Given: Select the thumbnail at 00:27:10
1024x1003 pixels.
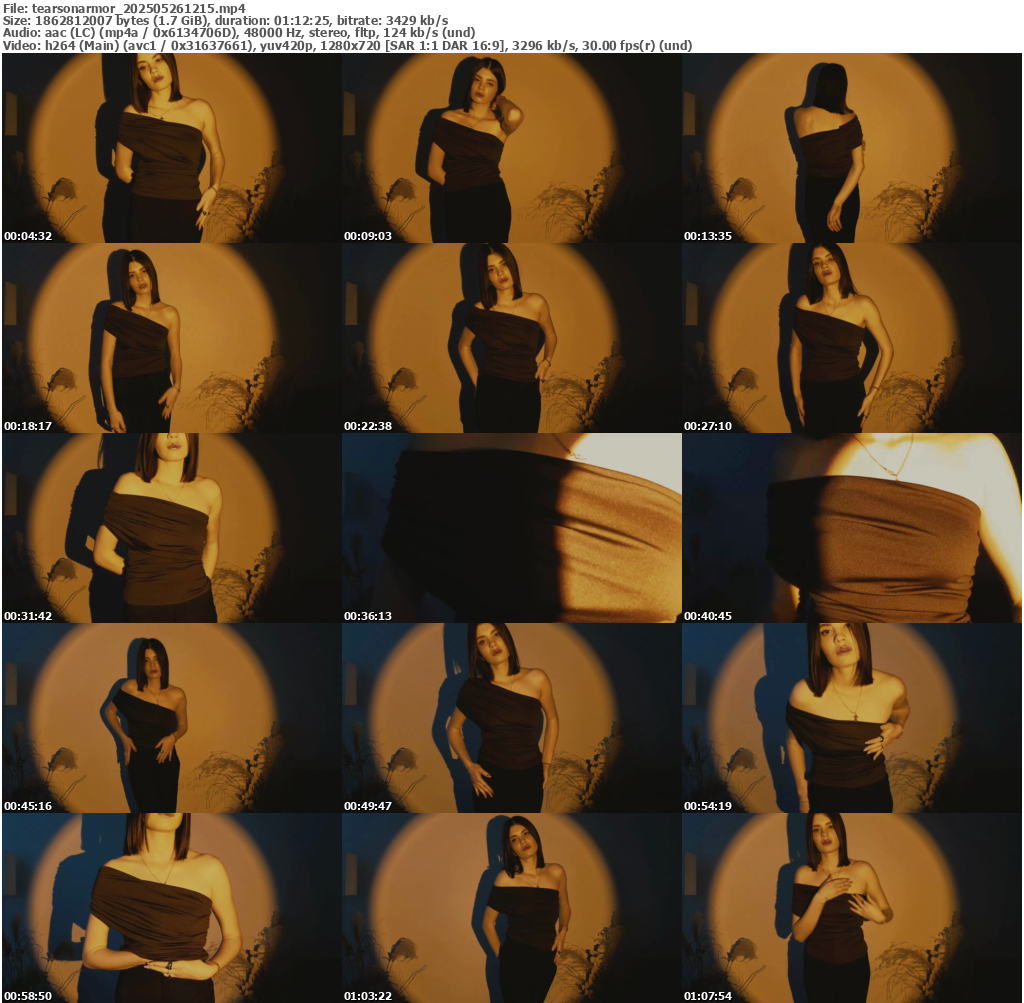Looking at the screenshot, I should point(852,338).
